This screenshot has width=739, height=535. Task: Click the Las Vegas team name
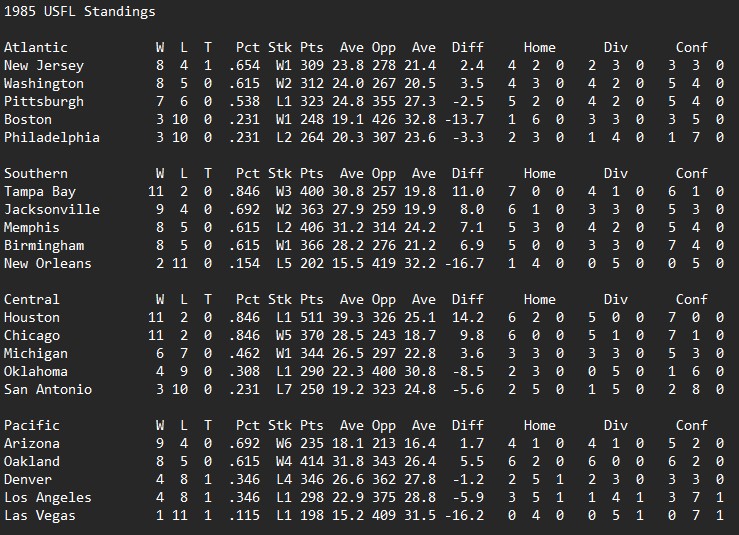click(40, 515)
